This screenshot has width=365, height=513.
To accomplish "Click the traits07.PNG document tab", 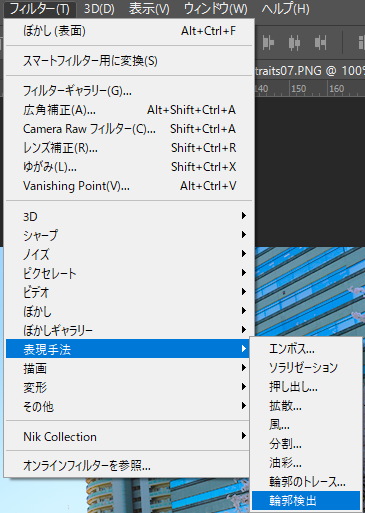I will click(310, 71).
